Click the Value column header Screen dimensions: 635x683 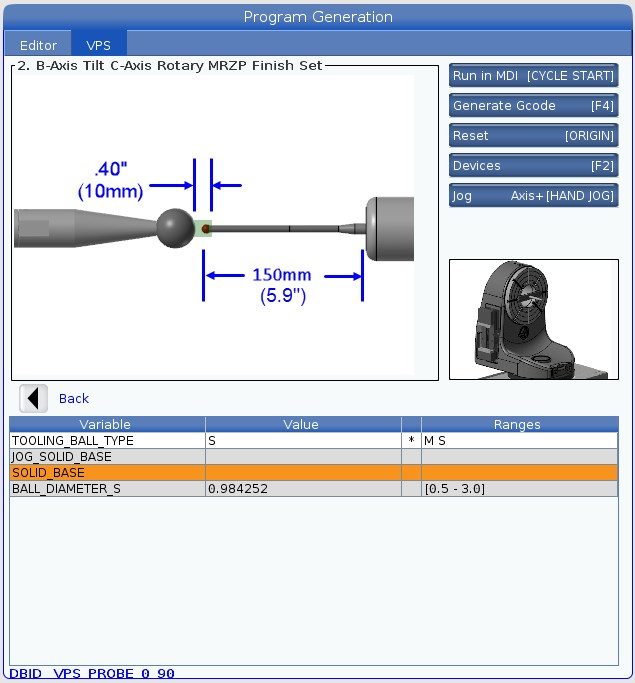[x=303, y=424]
